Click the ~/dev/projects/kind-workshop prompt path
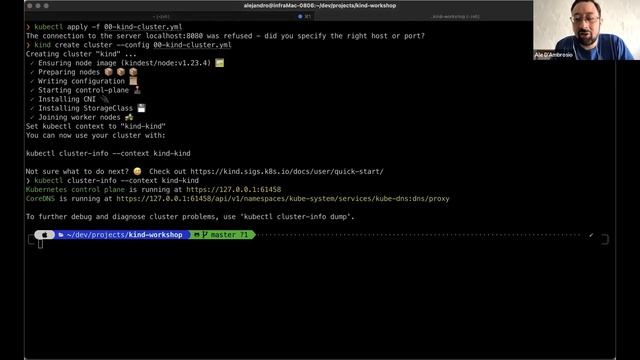This screenshot has width=640, height=360. pos(124,235)
